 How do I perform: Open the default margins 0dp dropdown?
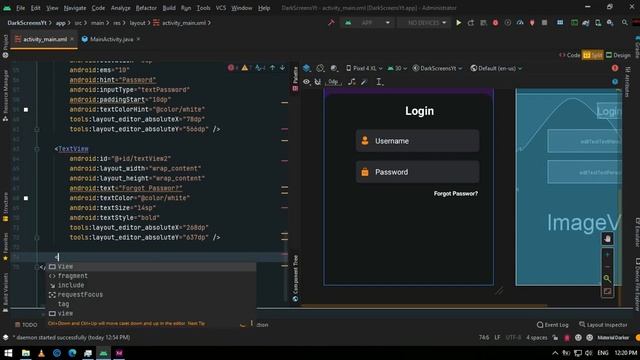pyautogui.click(x=333, y=82)
